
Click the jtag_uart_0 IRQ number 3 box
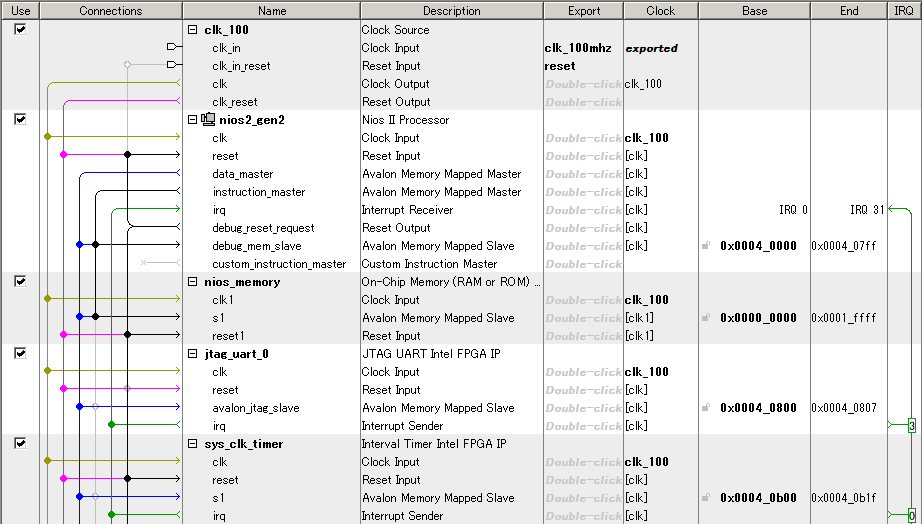point(912,427)
